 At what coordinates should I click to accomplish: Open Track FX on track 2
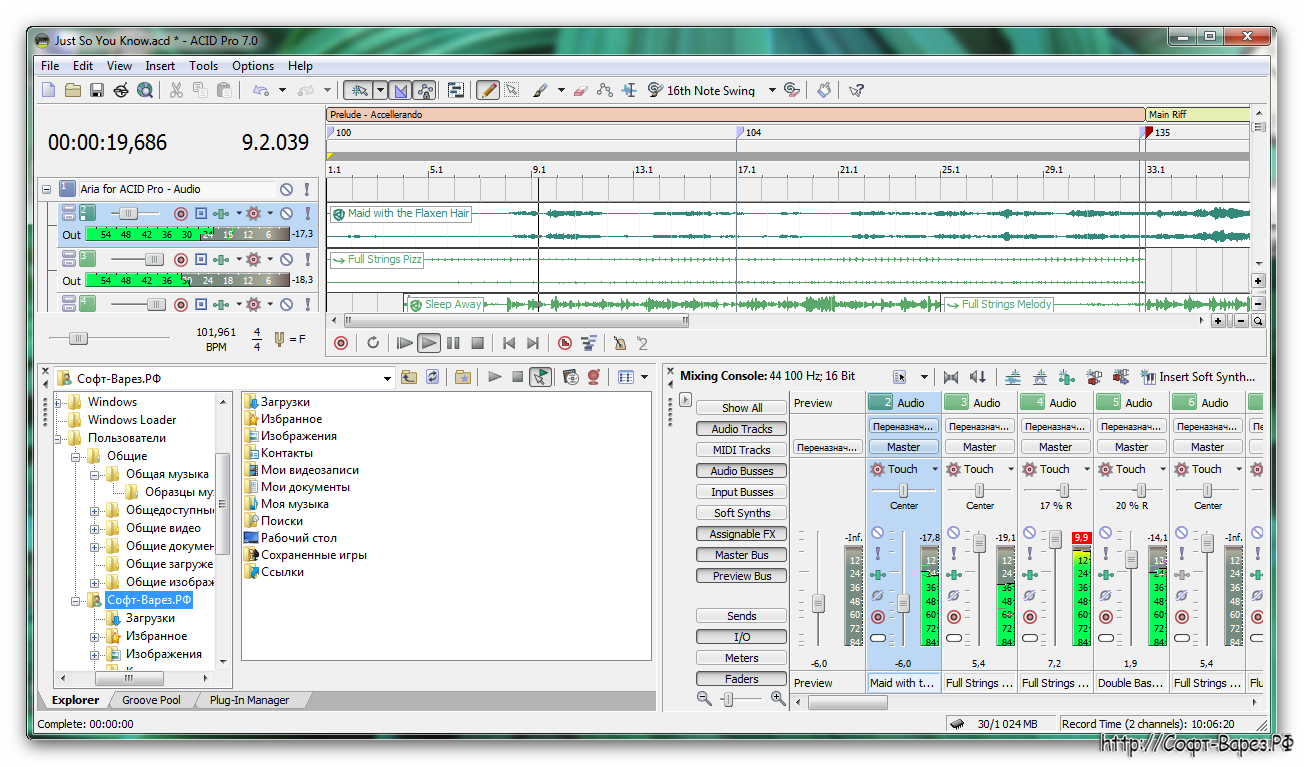tap(221, 213)
